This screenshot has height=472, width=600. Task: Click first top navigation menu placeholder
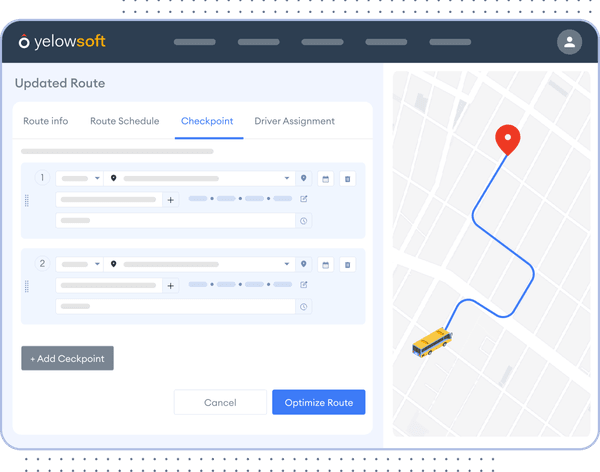pos(195,42)
